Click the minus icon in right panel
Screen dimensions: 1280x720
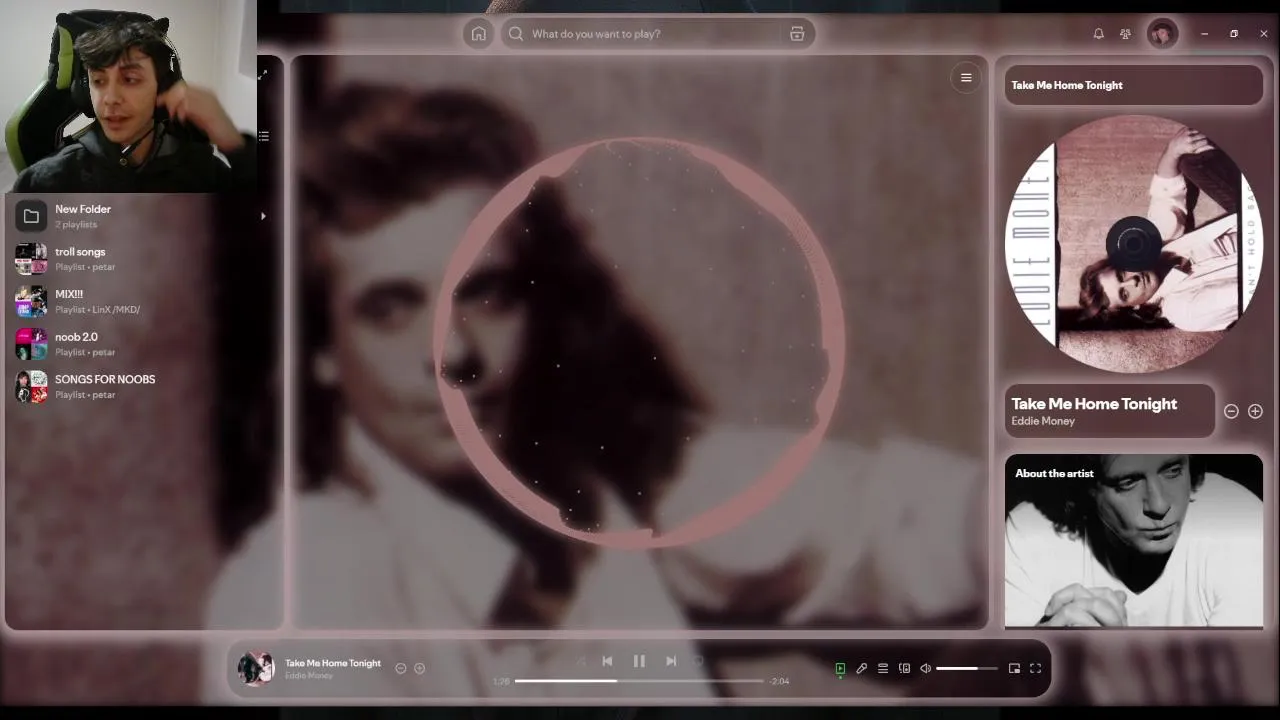[x=1231, y=411]
